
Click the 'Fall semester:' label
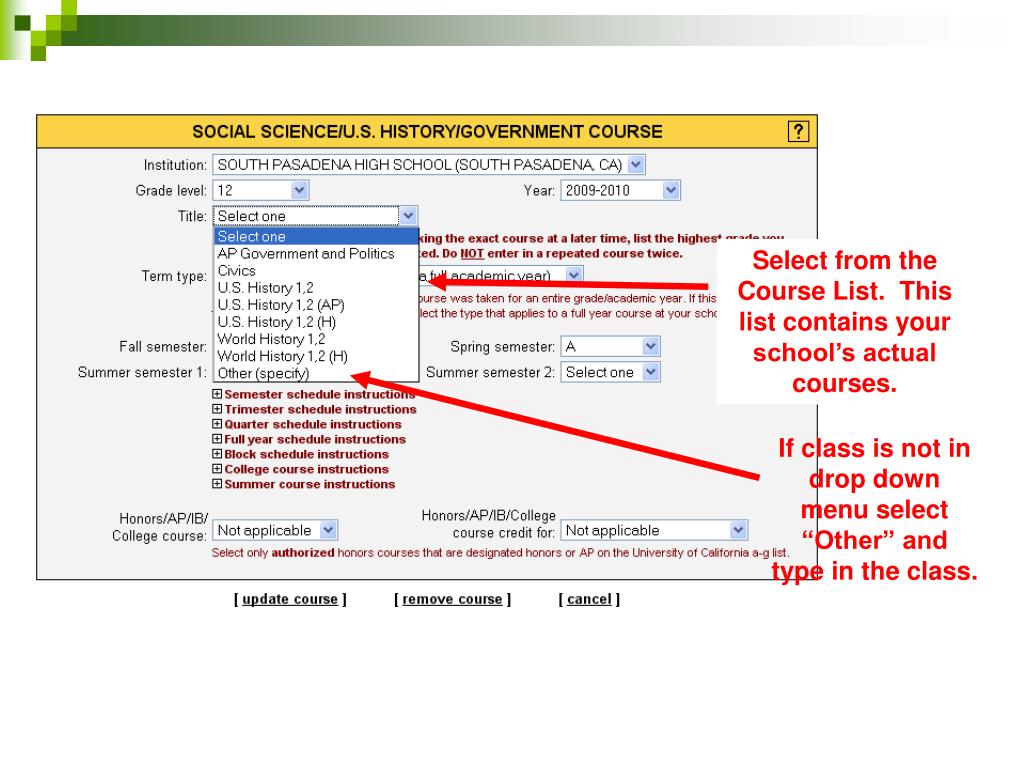tap(163, 346)
